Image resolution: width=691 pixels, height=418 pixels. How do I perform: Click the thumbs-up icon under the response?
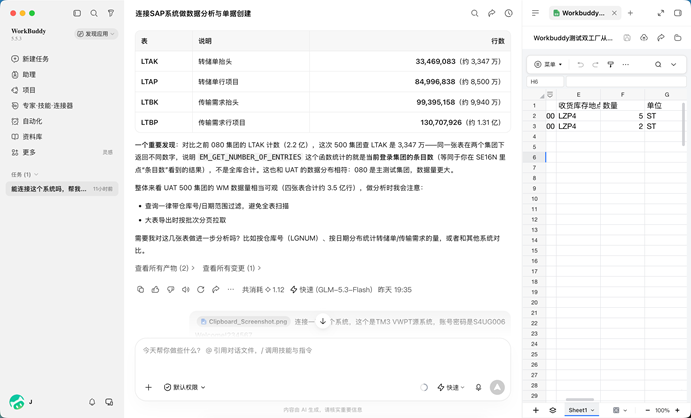click(155, 289)
